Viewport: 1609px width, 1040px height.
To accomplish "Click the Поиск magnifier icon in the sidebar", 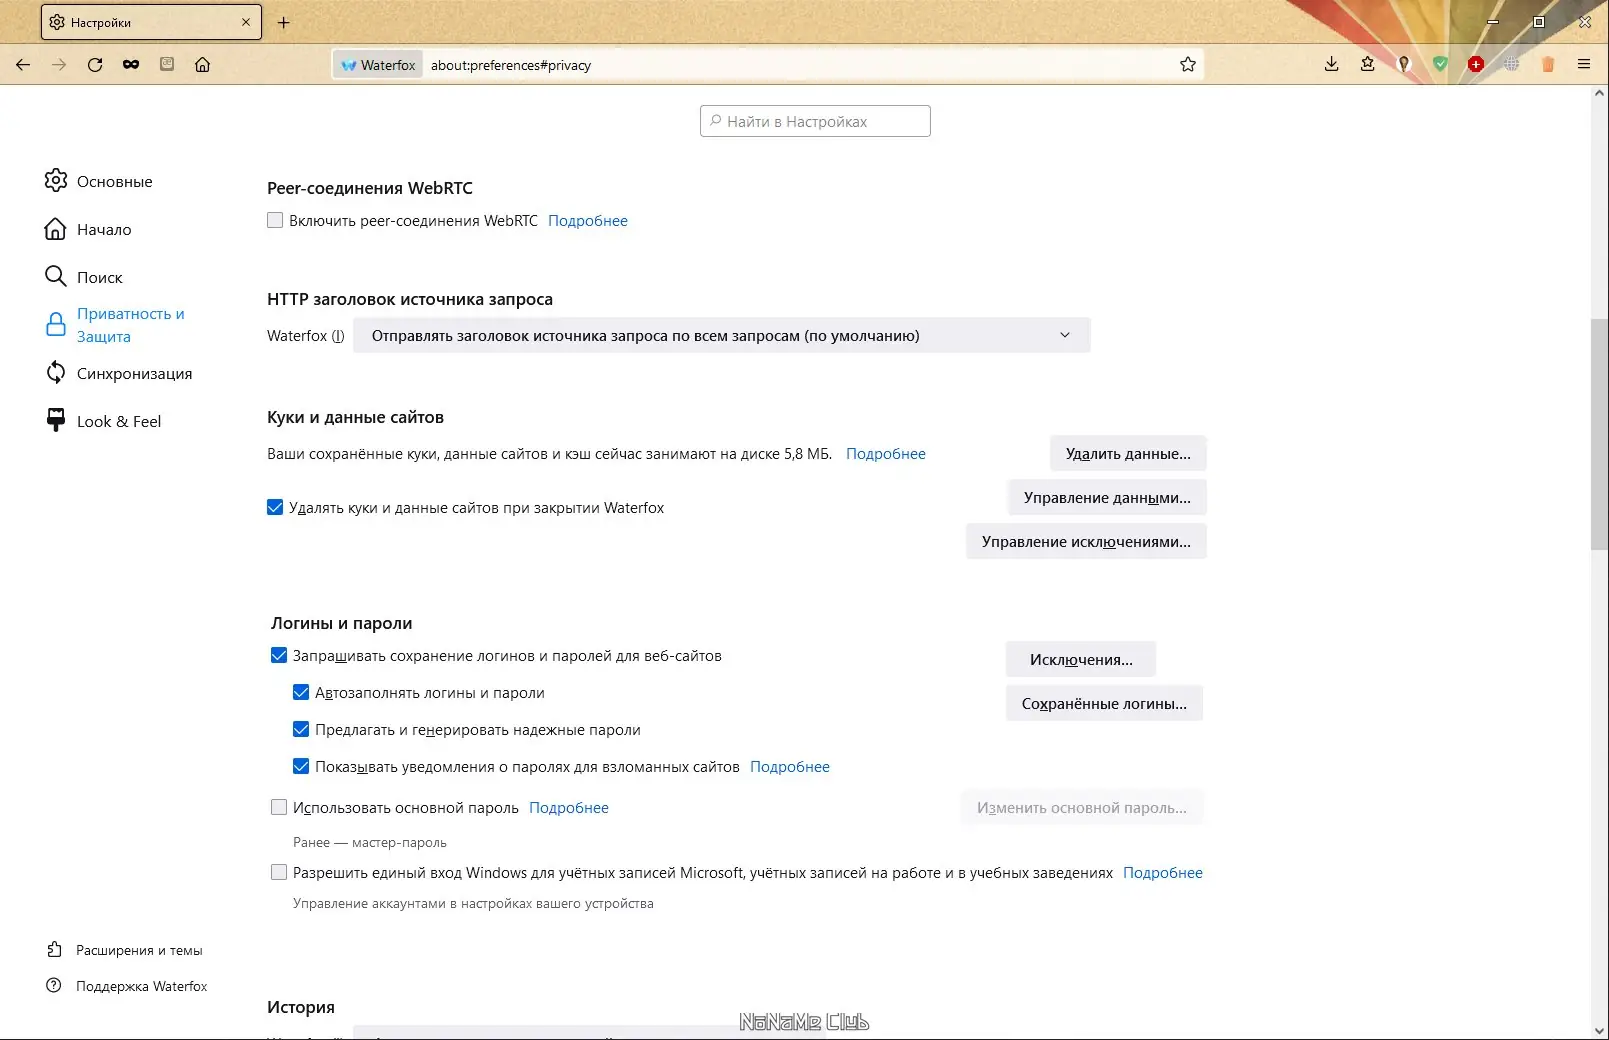I will point(56,277).
